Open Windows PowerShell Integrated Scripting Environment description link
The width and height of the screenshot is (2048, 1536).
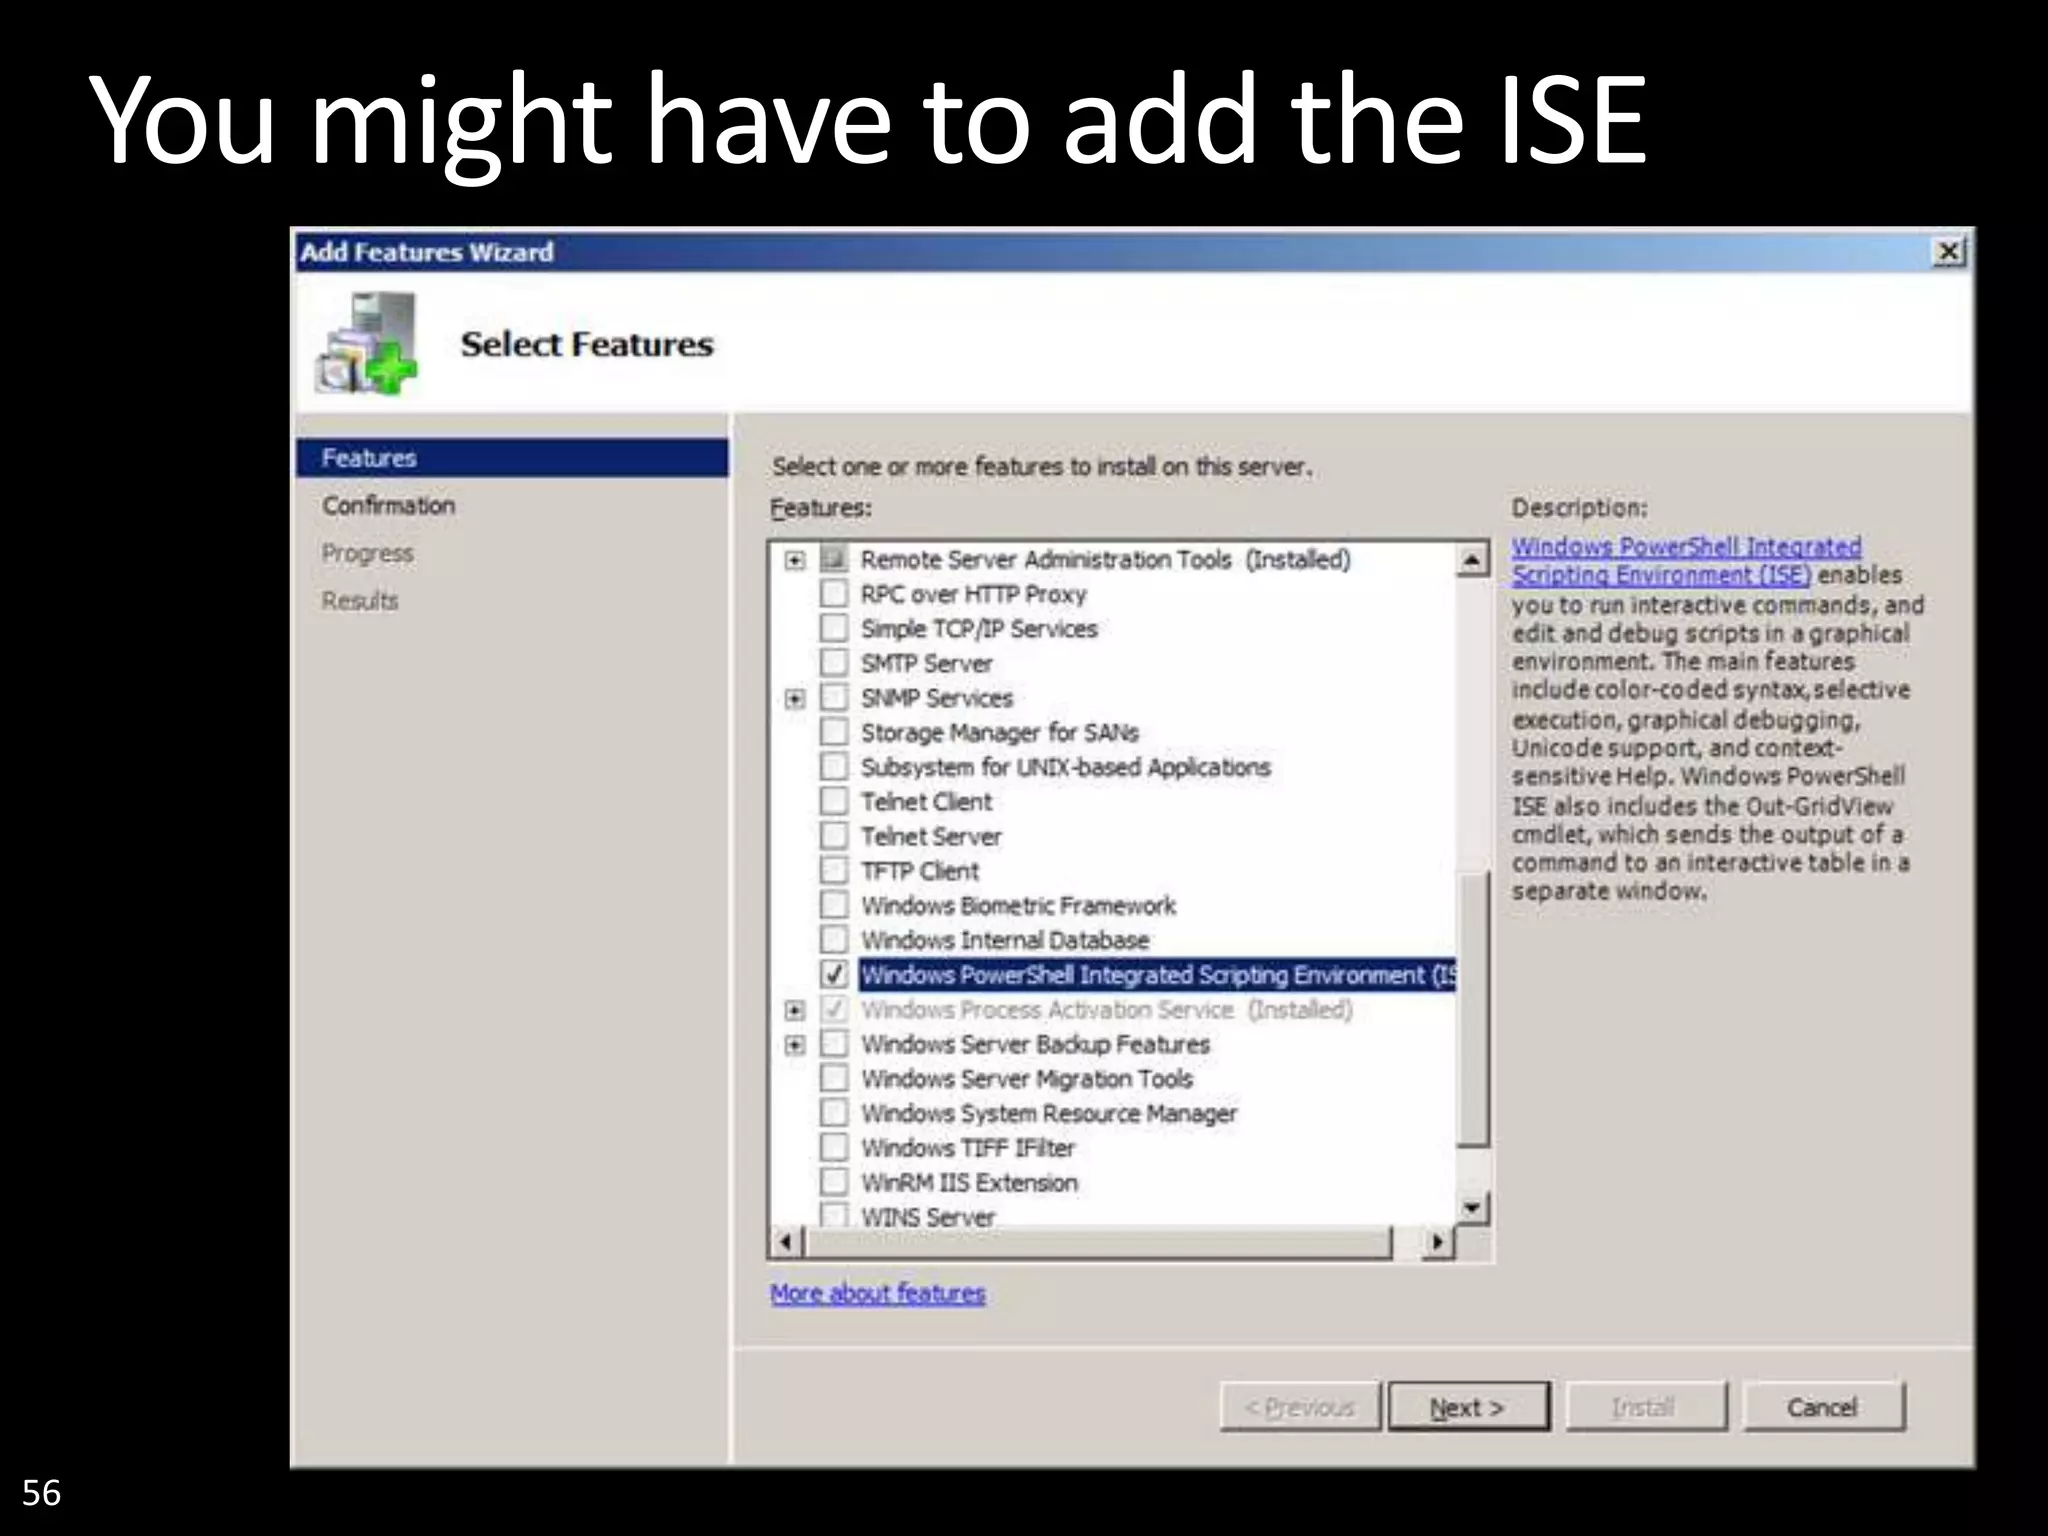[x=1686, y=561]
